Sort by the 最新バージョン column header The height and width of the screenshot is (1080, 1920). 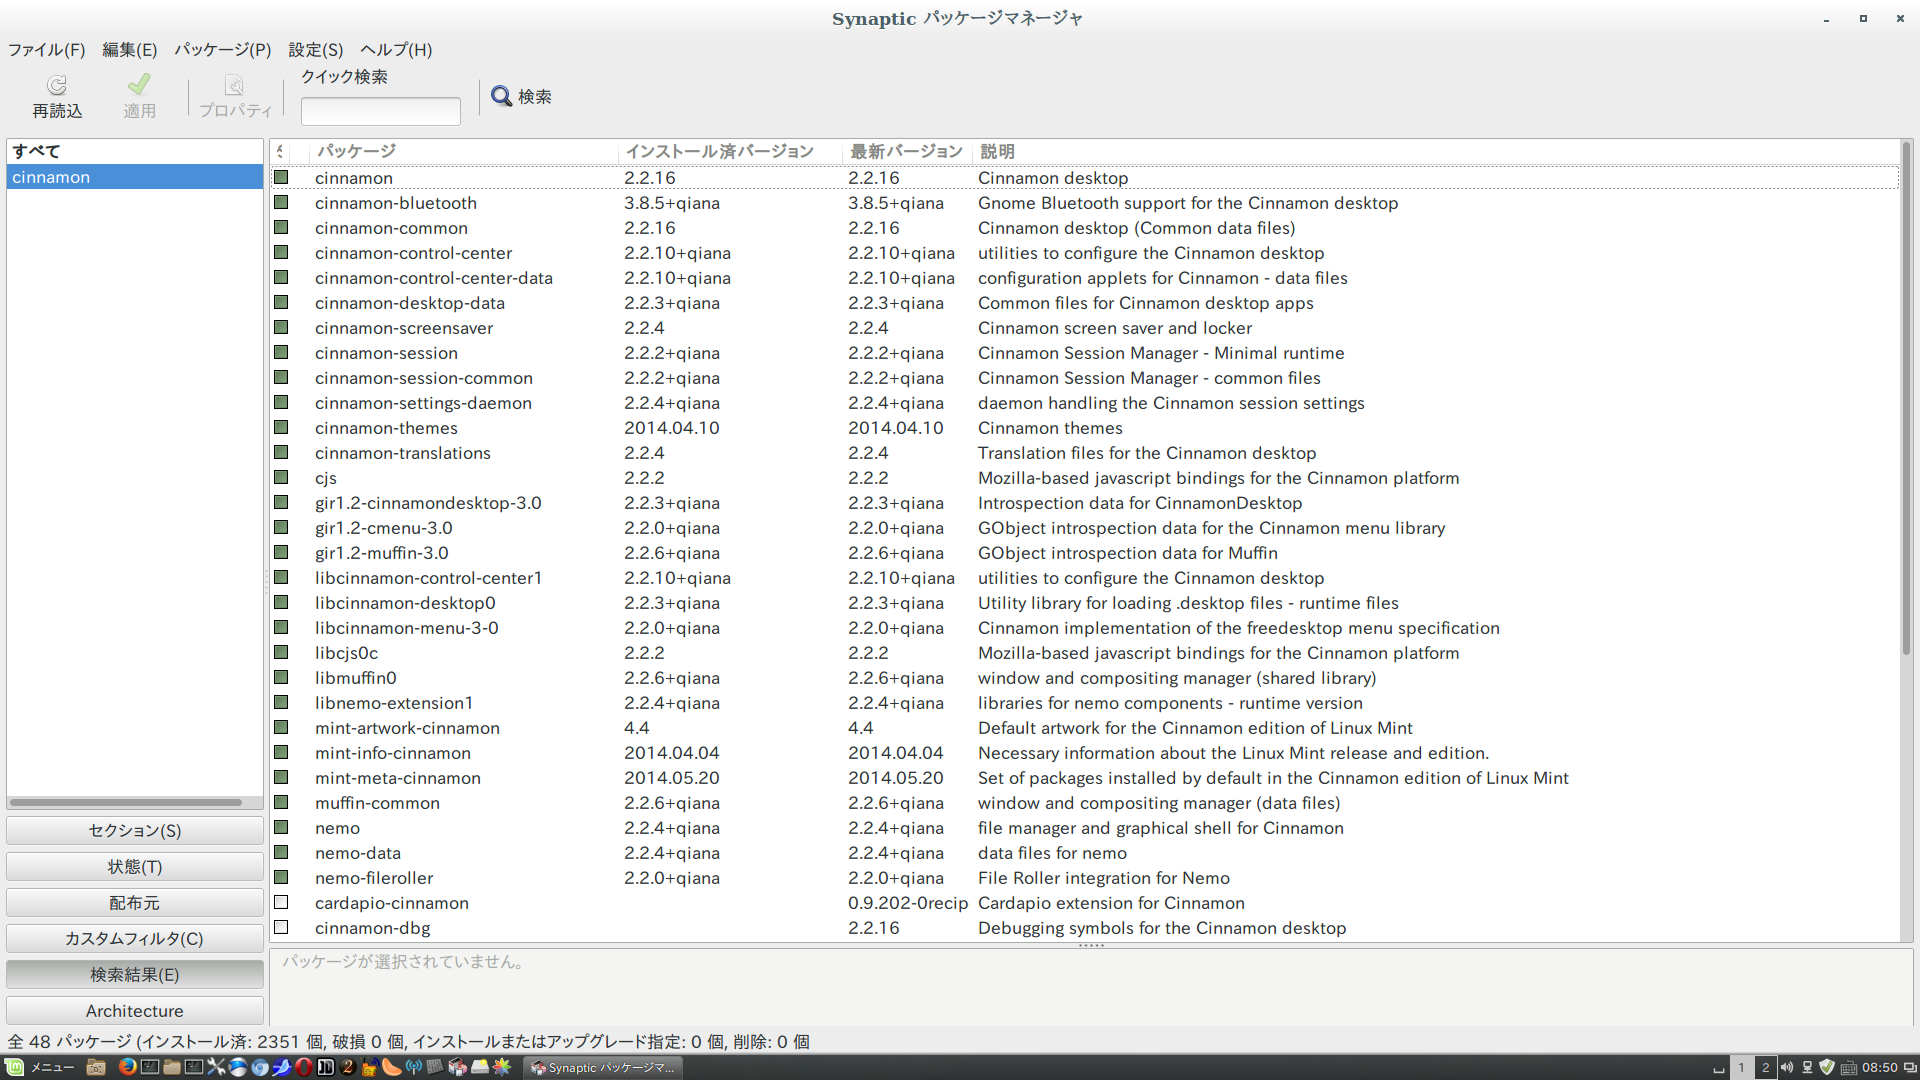click(906, 151)
